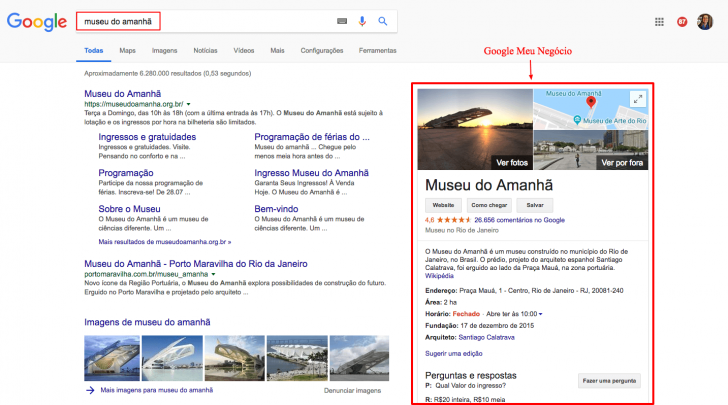Open Programação de férias sitelink

pyautogui.click(x=312, y=137)
